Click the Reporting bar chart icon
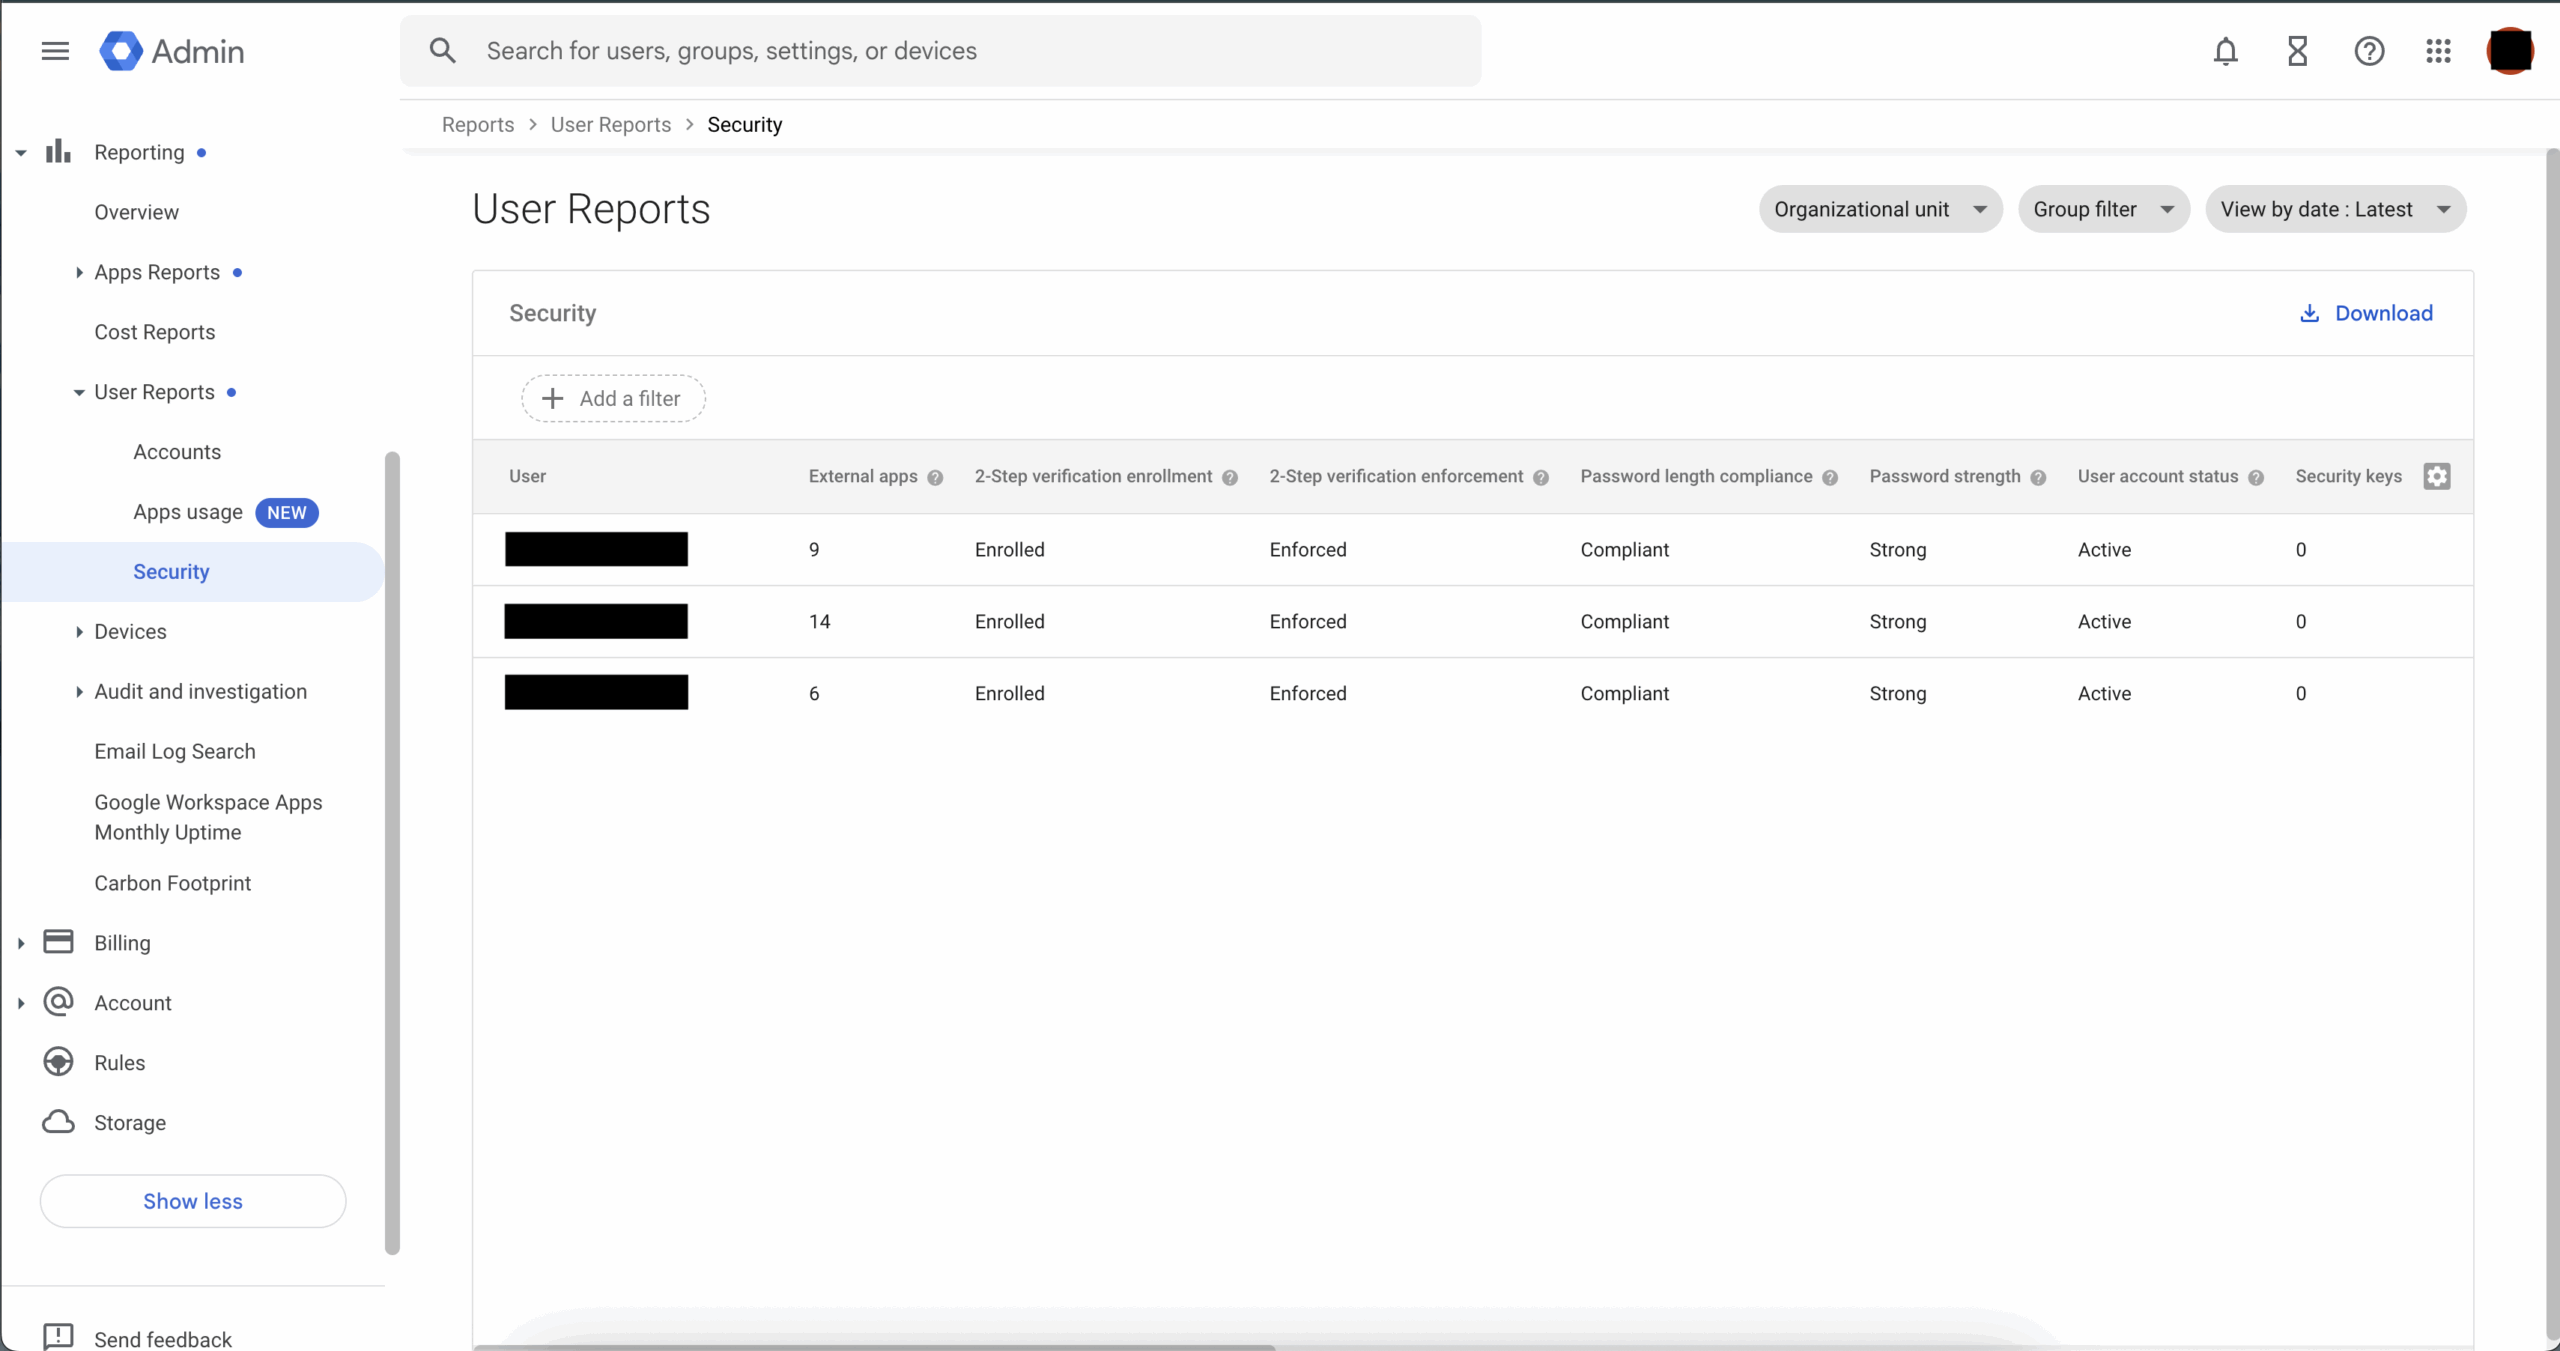The image size is (2560, 1351). 58,152
